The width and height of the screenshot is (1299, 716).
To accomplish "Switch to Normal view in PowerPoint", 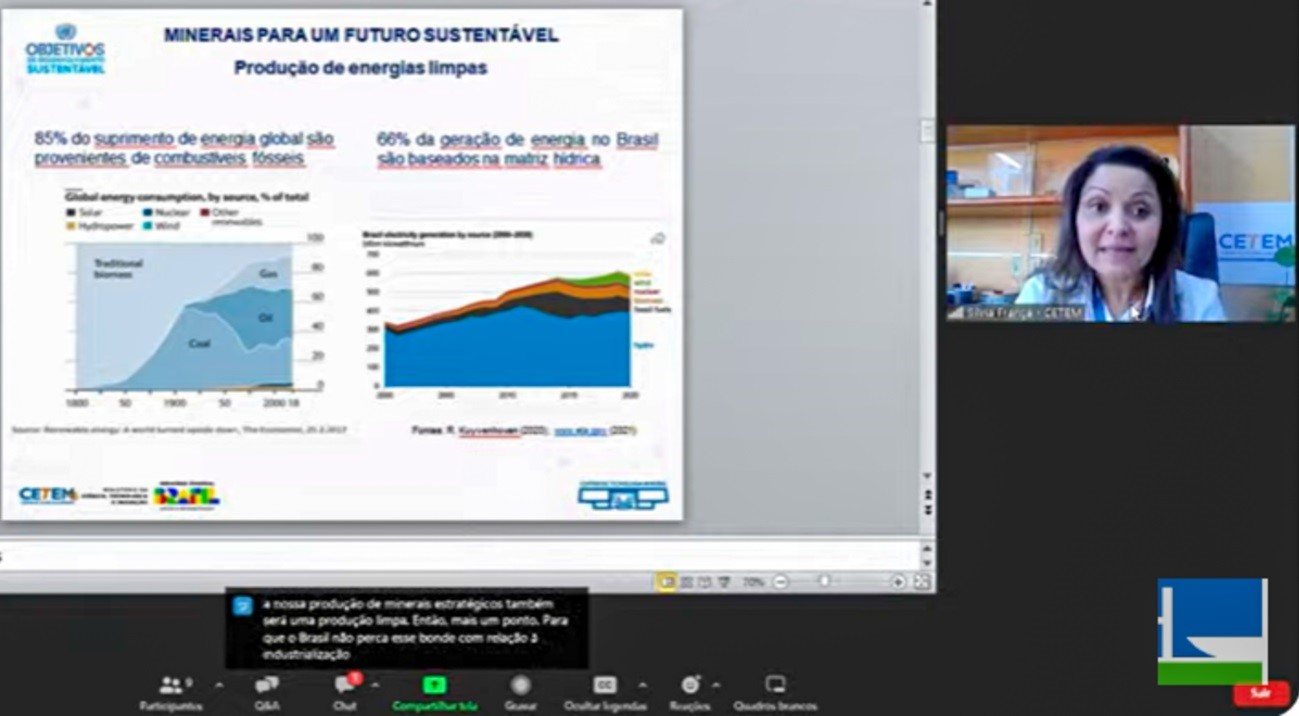I will (666, 582).
